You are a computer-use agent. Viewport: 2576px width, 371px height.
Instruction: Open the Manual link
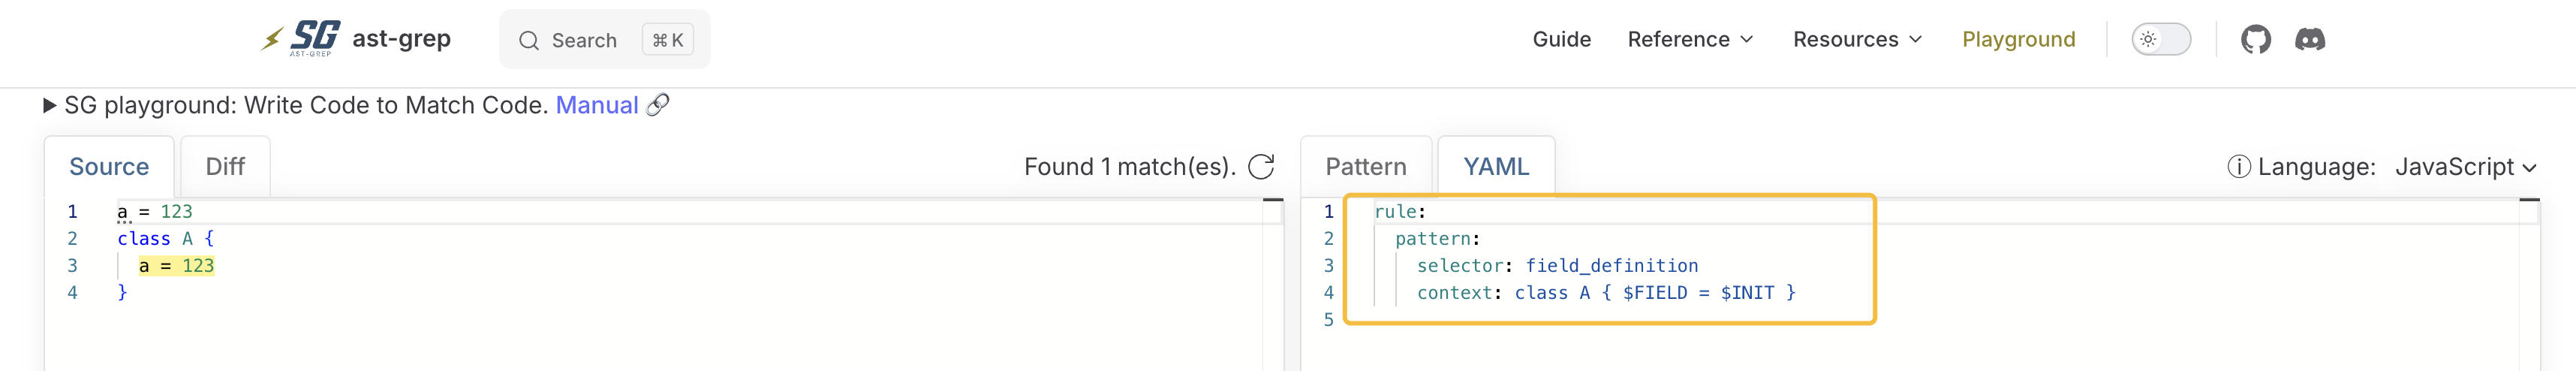click(x=596, y=105)
